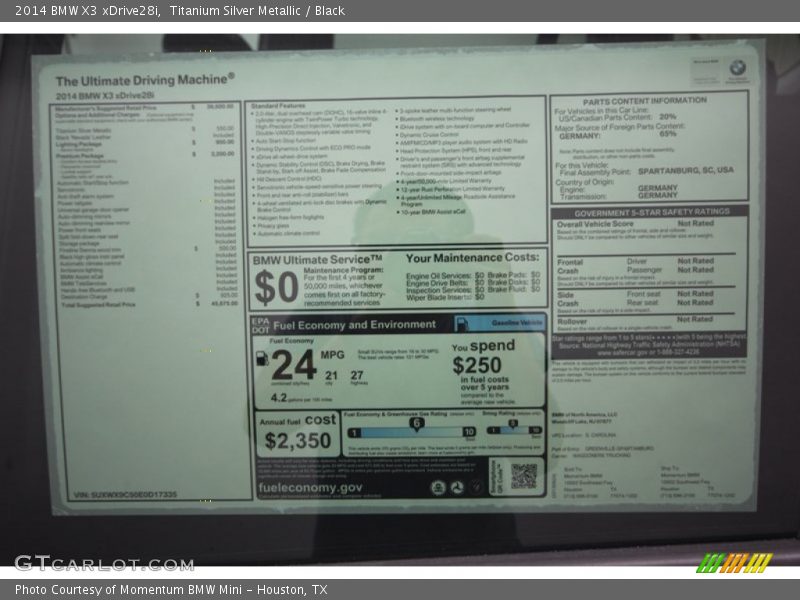Image resolution: width=800 pixels, height=600 pixels.
Task: Select the Parts Content Information header
Action: [x=645, y=101]
